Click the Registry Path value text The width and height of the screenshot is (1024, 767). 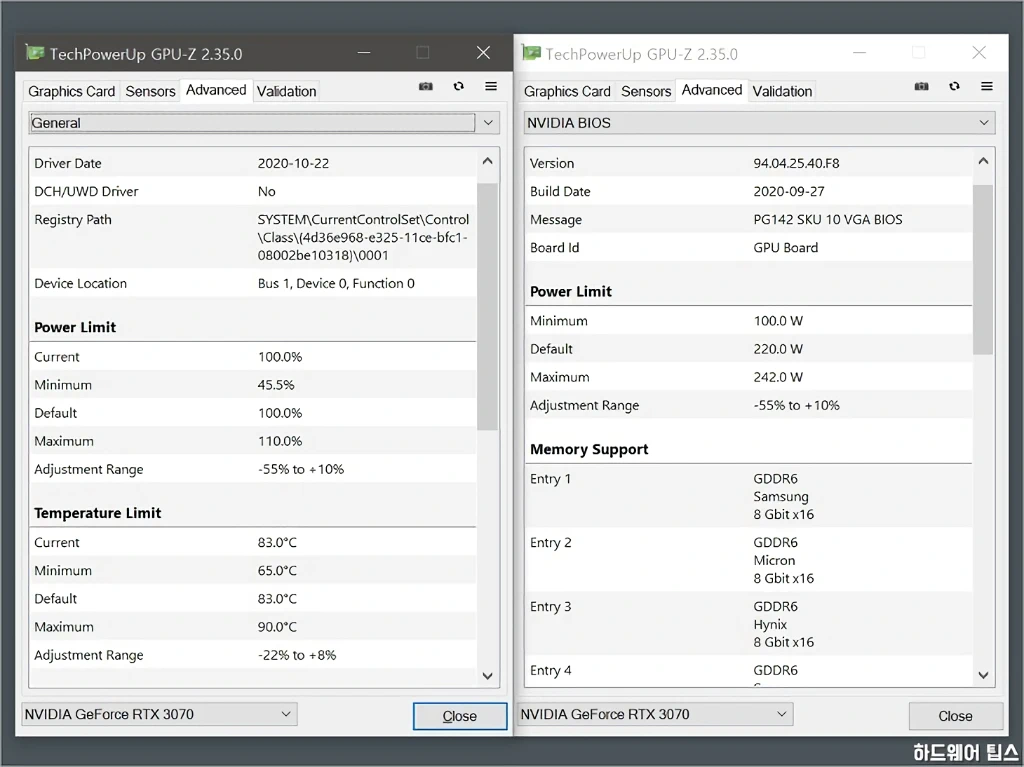[x=363, y=237]
